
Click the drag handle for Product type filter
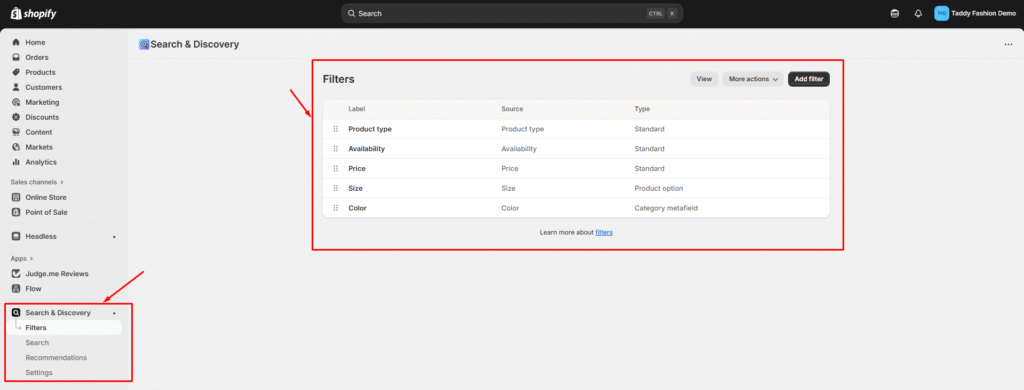click(x=336, y=129)
